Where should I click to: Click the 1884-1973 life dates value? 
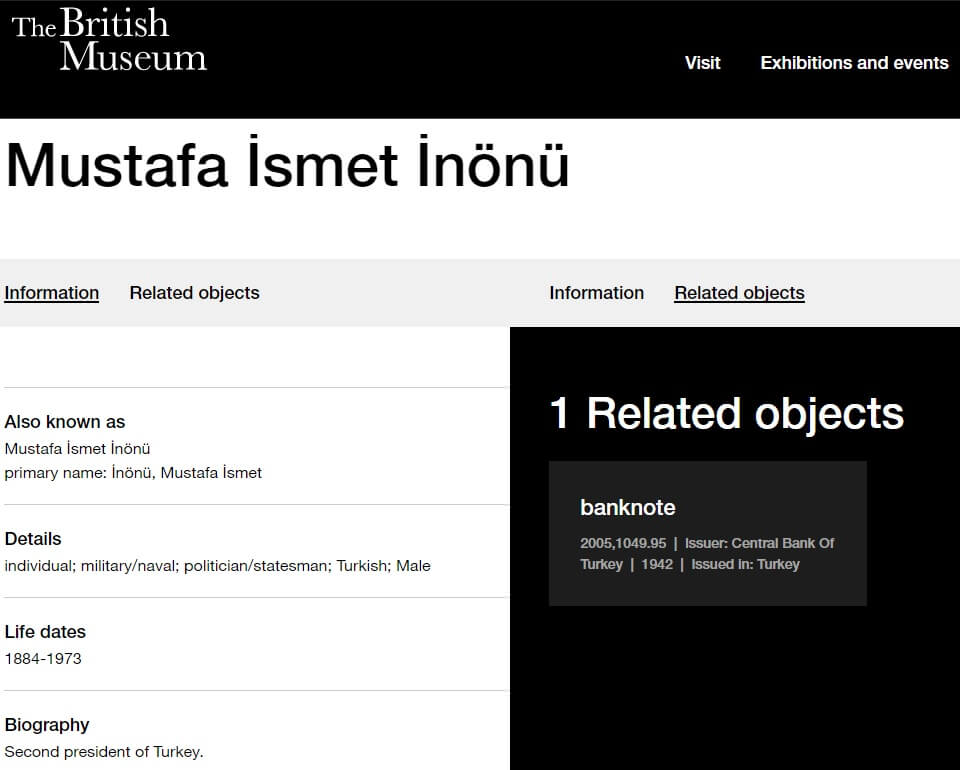coord(43,659)
